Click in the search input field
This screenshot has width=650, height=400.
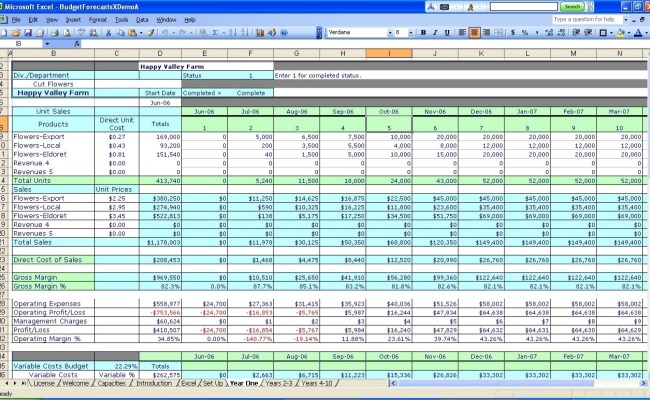click(x=524, y=7)
